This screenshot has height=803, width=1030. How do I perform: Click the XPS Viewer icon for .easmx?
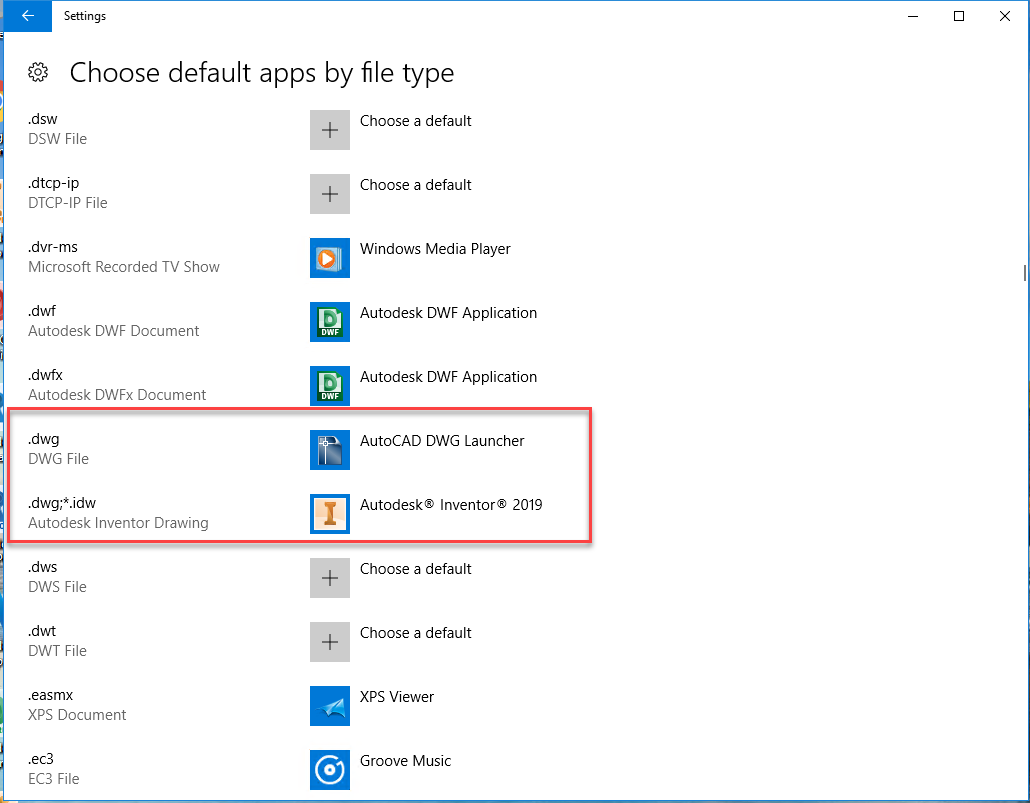coord(330,706)
